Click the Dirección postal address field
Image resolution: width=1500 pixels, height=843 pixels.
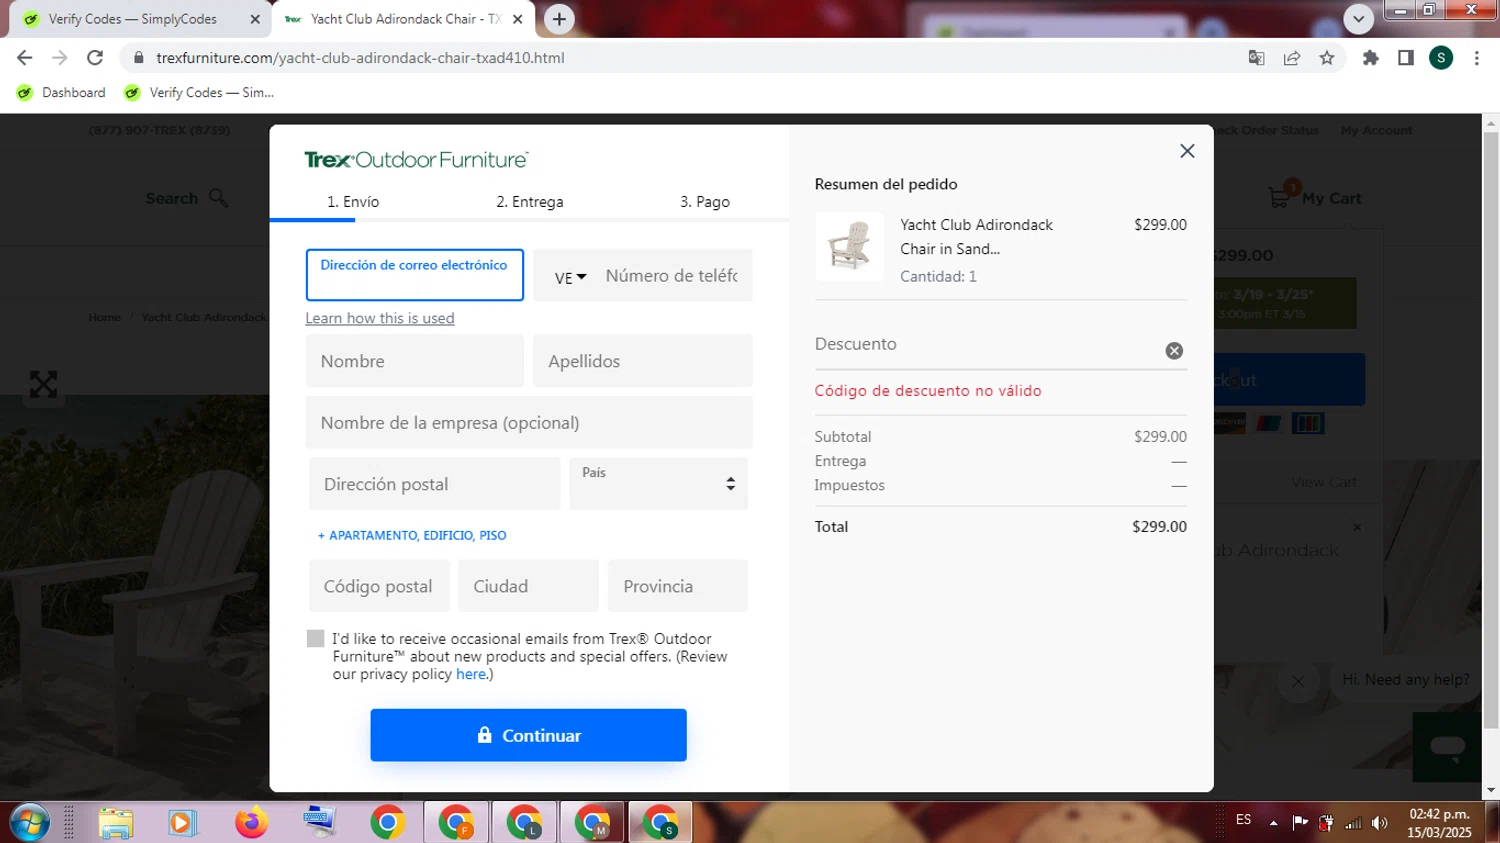pyautogui.click(x=434, y=484)
